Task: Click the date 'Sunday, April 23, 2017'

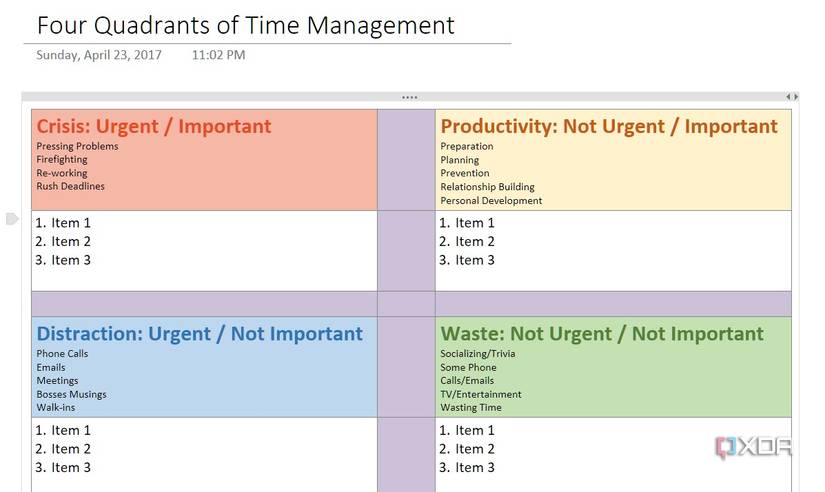Action: click(98, 55)
